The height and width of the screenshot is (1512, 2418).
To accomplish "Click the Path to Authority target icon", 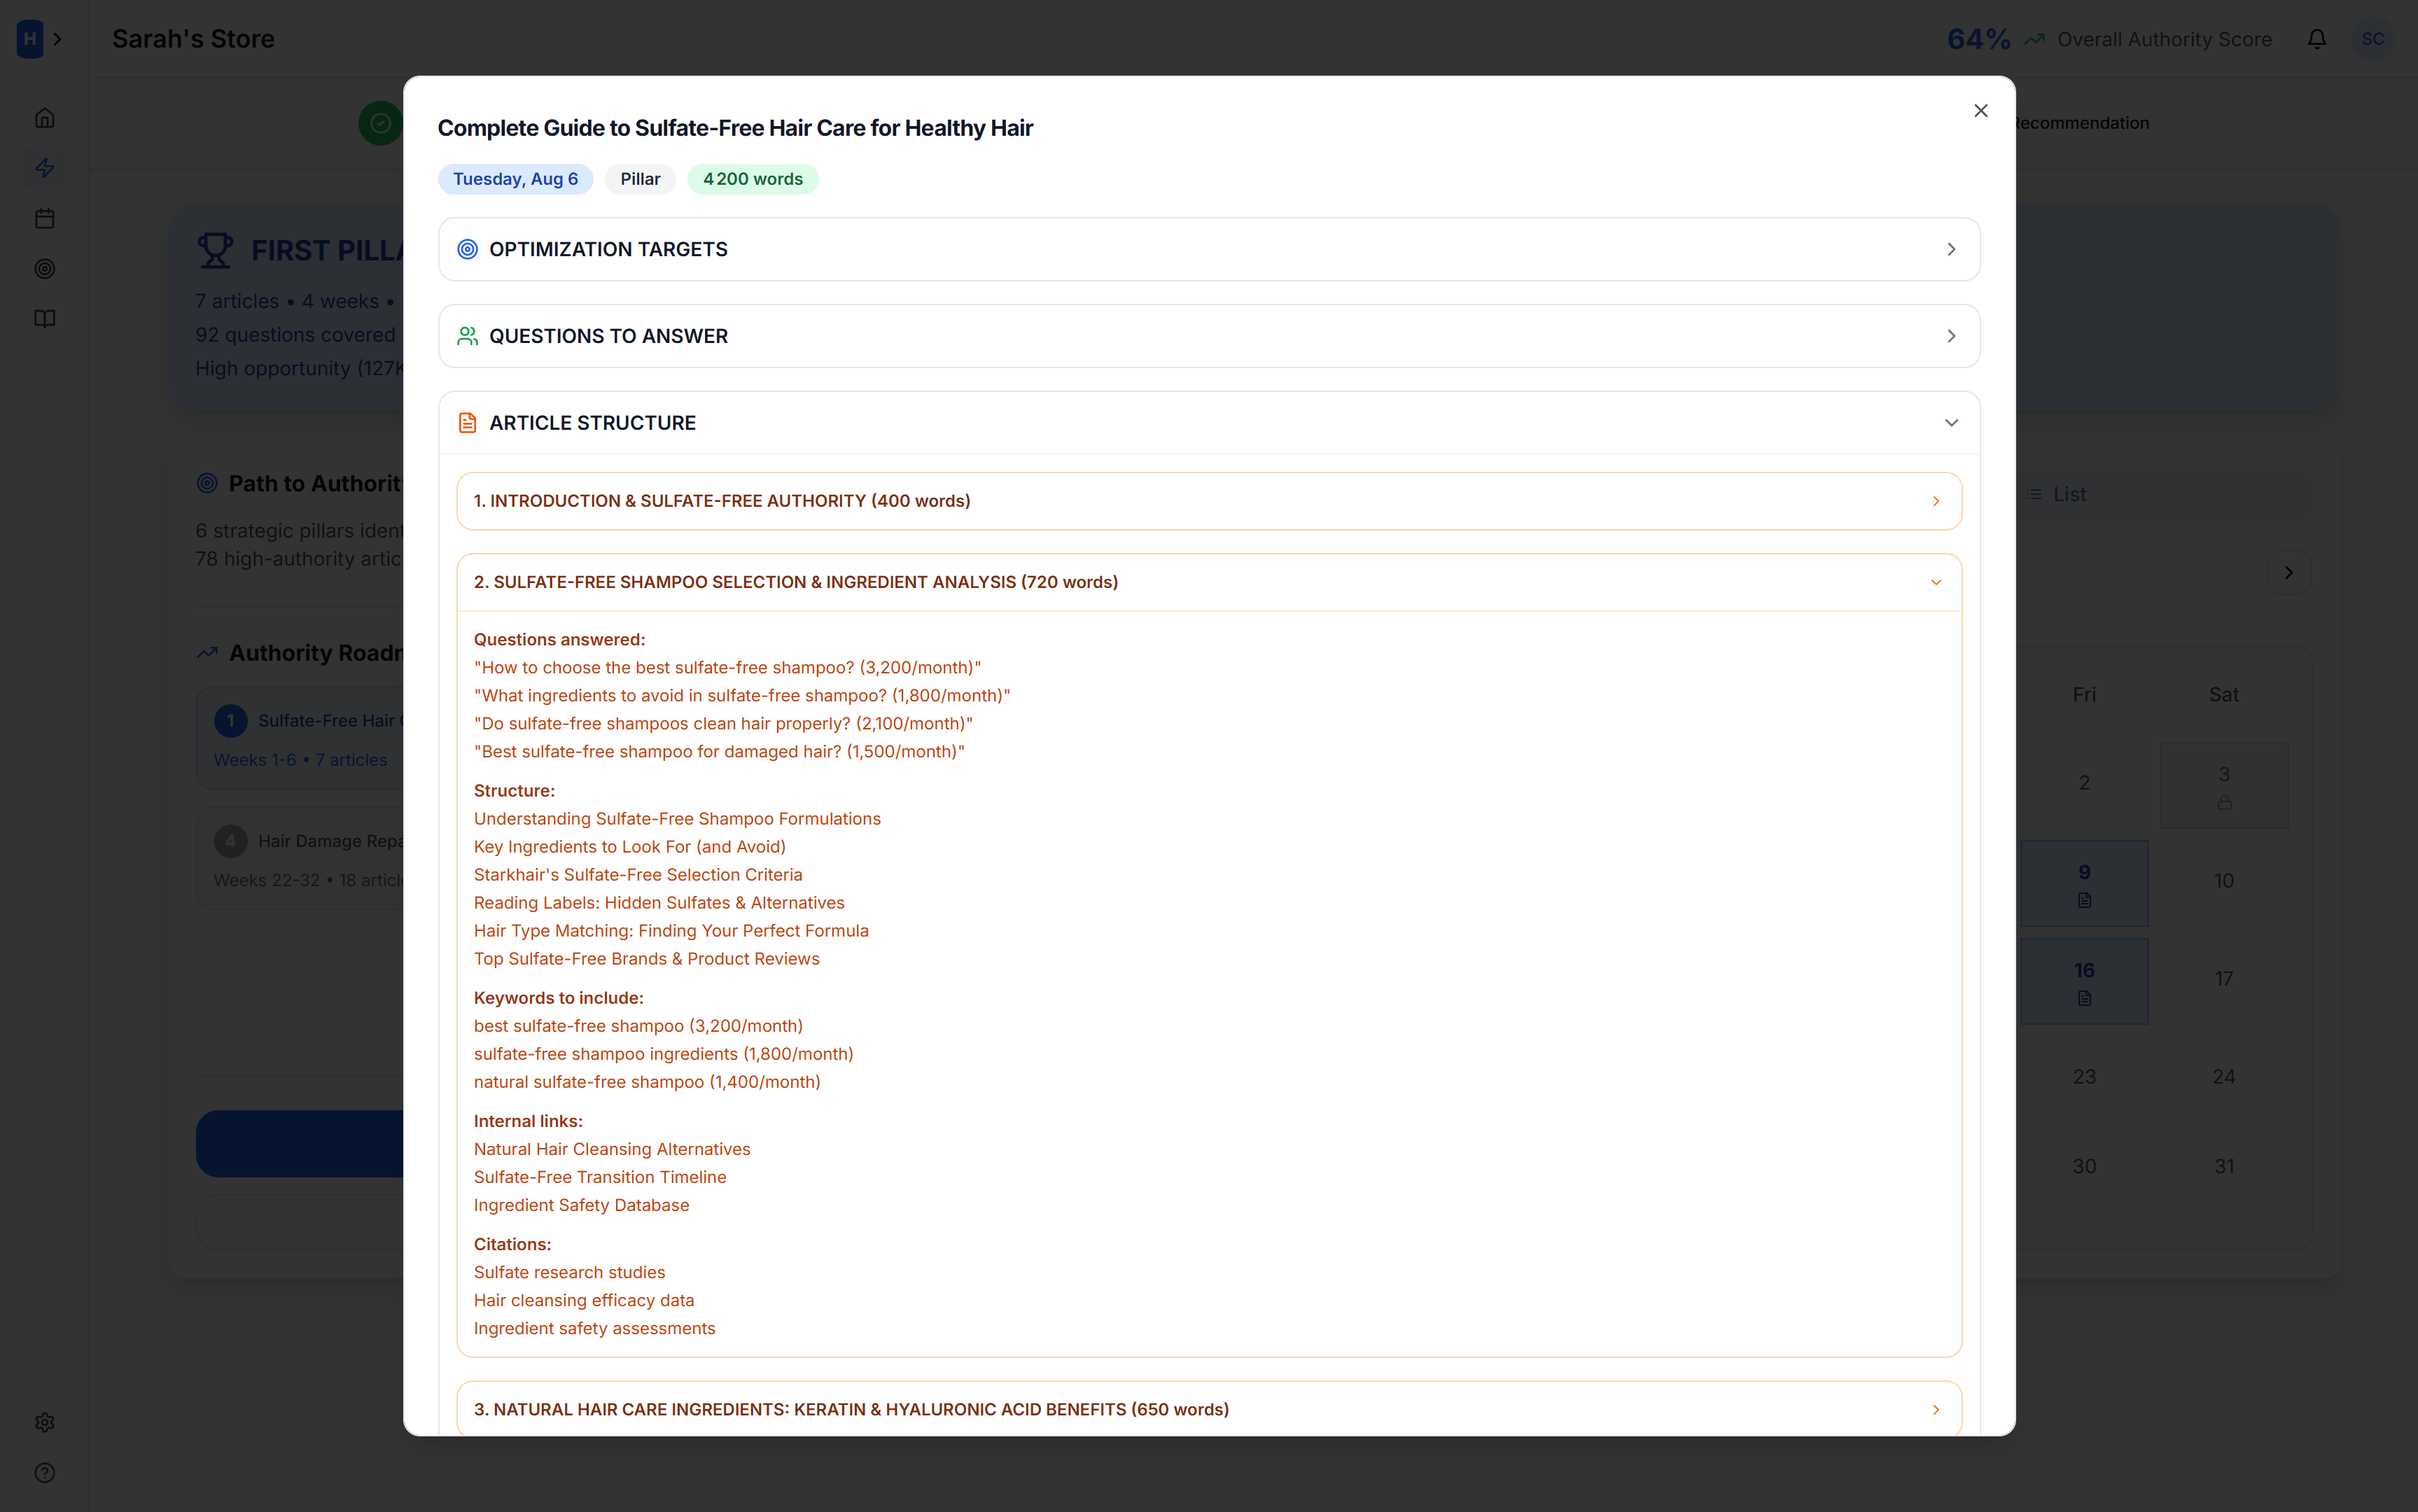I will coord(207,483).
